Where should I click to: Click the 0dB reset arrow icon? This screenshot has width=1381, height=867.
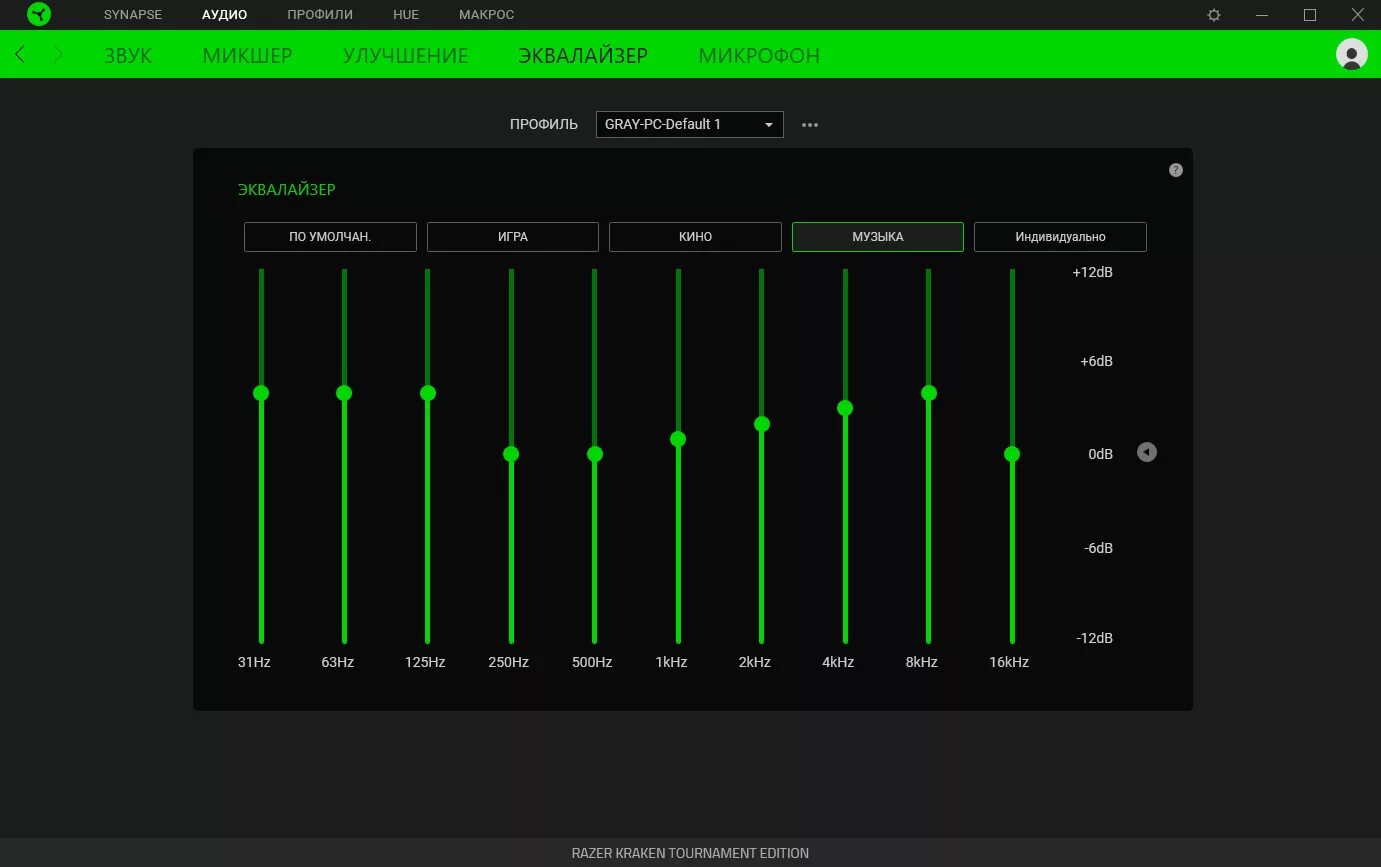(1147, 453)
